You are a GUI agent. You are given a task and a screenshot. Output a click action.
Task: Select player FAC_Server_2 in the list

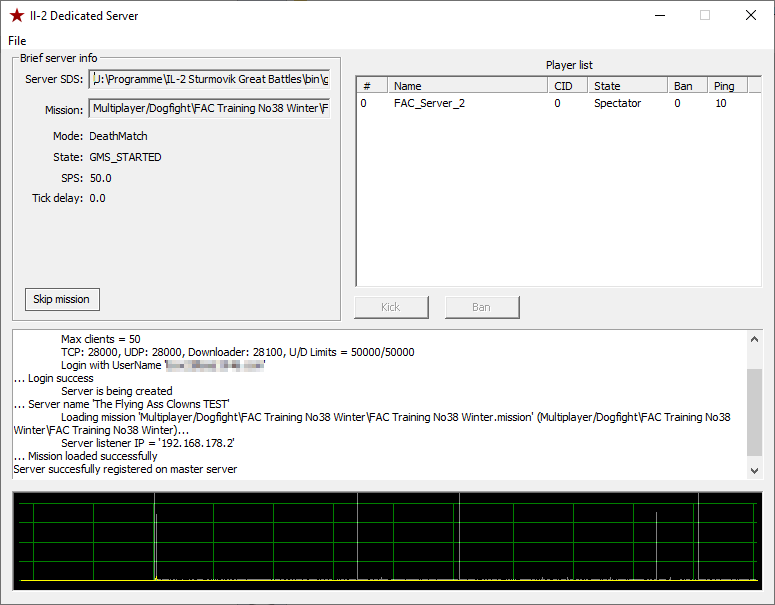[x=430, y=103]
